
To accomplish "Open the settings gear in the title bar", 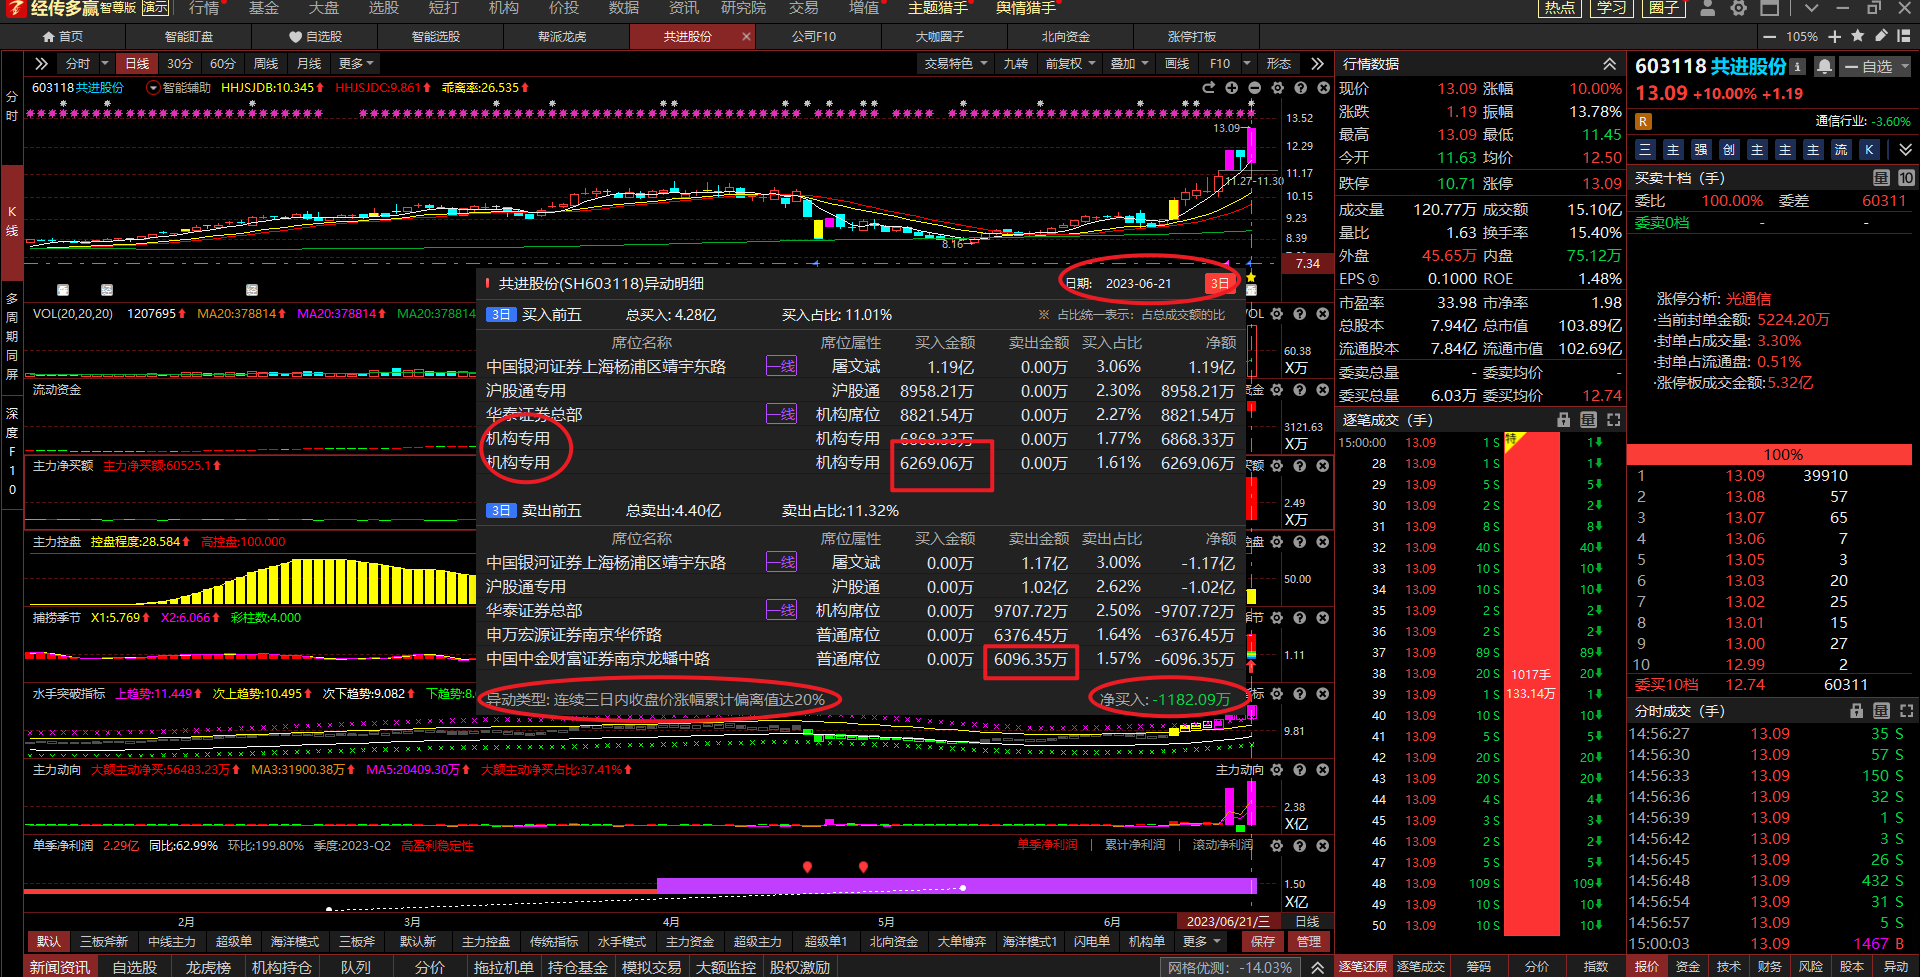I will pyautogui.click(x=1739, y=8).
